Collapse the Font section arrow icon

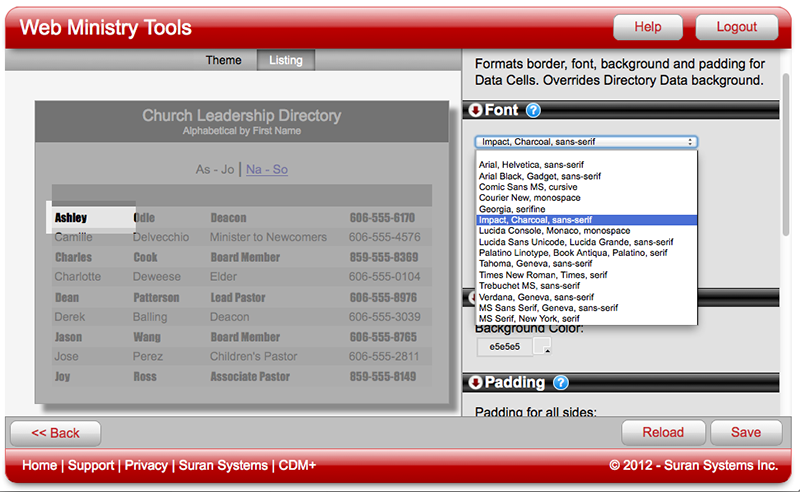coord(475,111)
